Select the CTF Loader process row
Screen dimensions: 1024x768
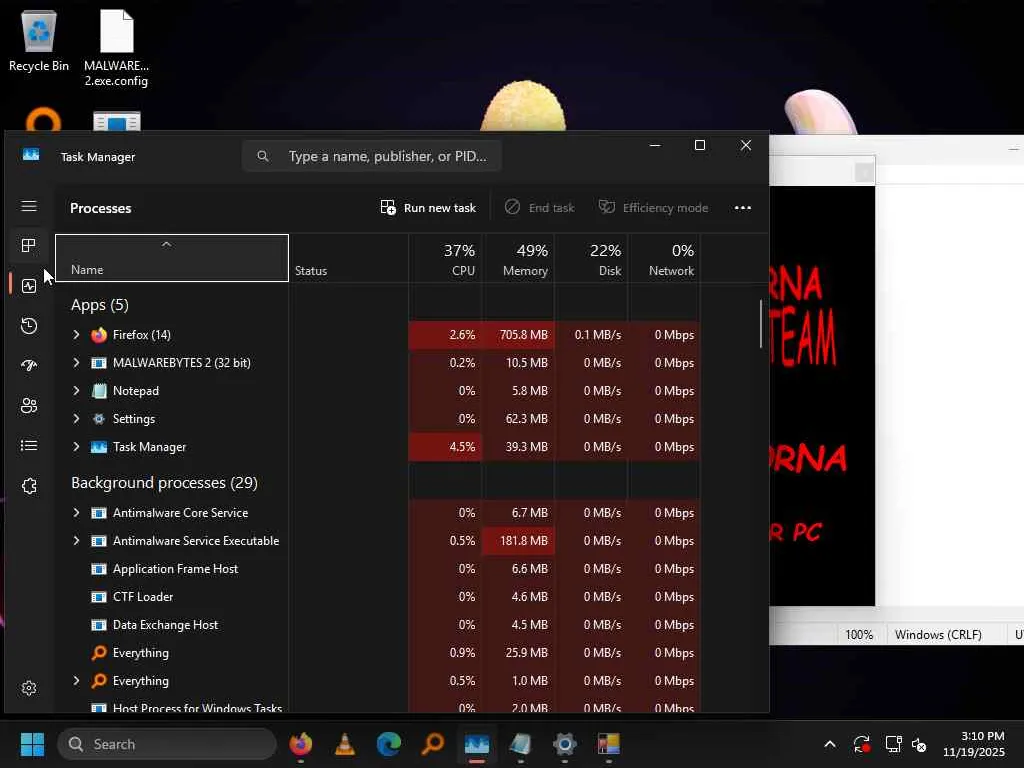pyautogui.click(x=377, y=597)
